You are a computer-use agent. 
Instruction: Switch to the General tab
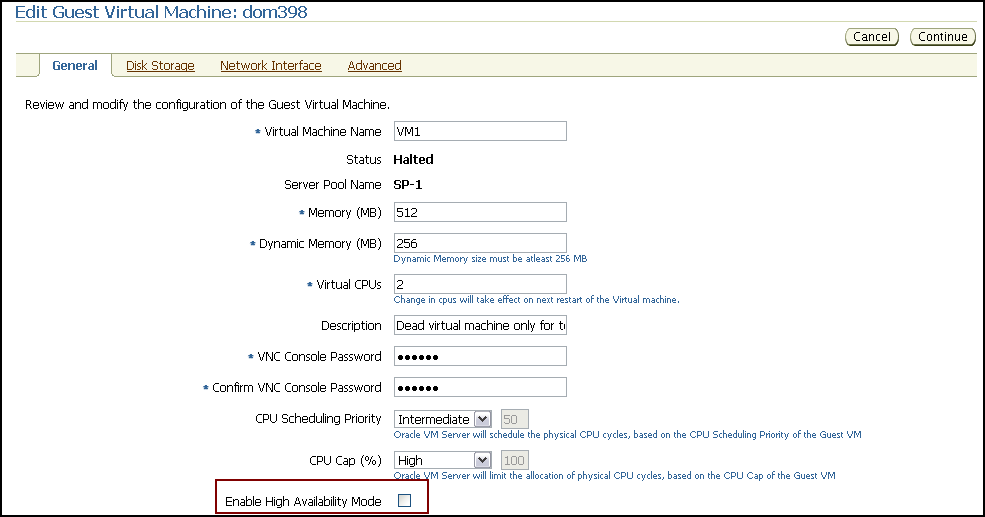pos(75,65)
